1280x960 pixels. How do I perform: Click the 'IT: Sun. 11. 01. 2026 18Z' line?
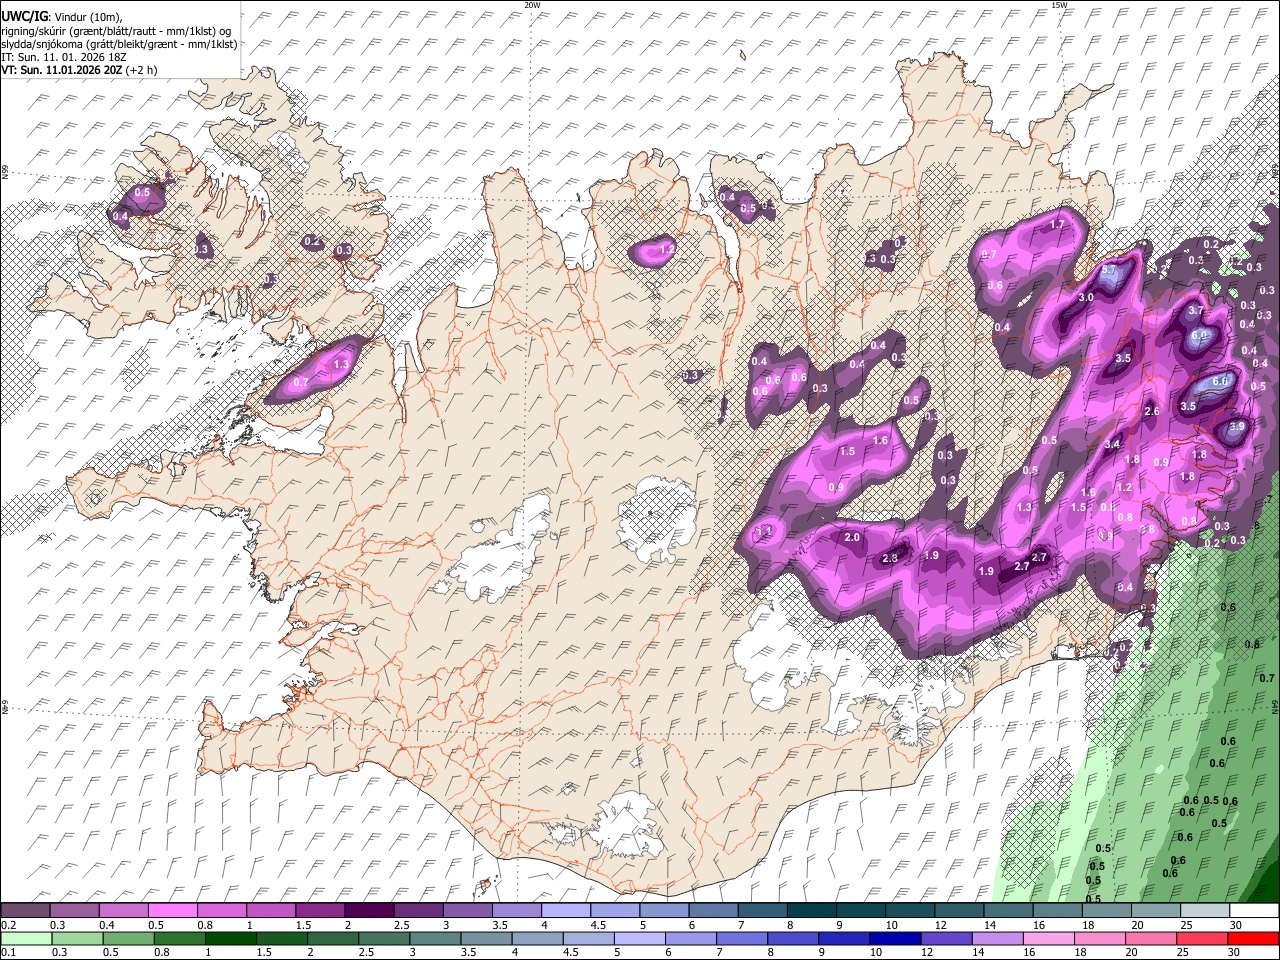[x=63, y=57]
